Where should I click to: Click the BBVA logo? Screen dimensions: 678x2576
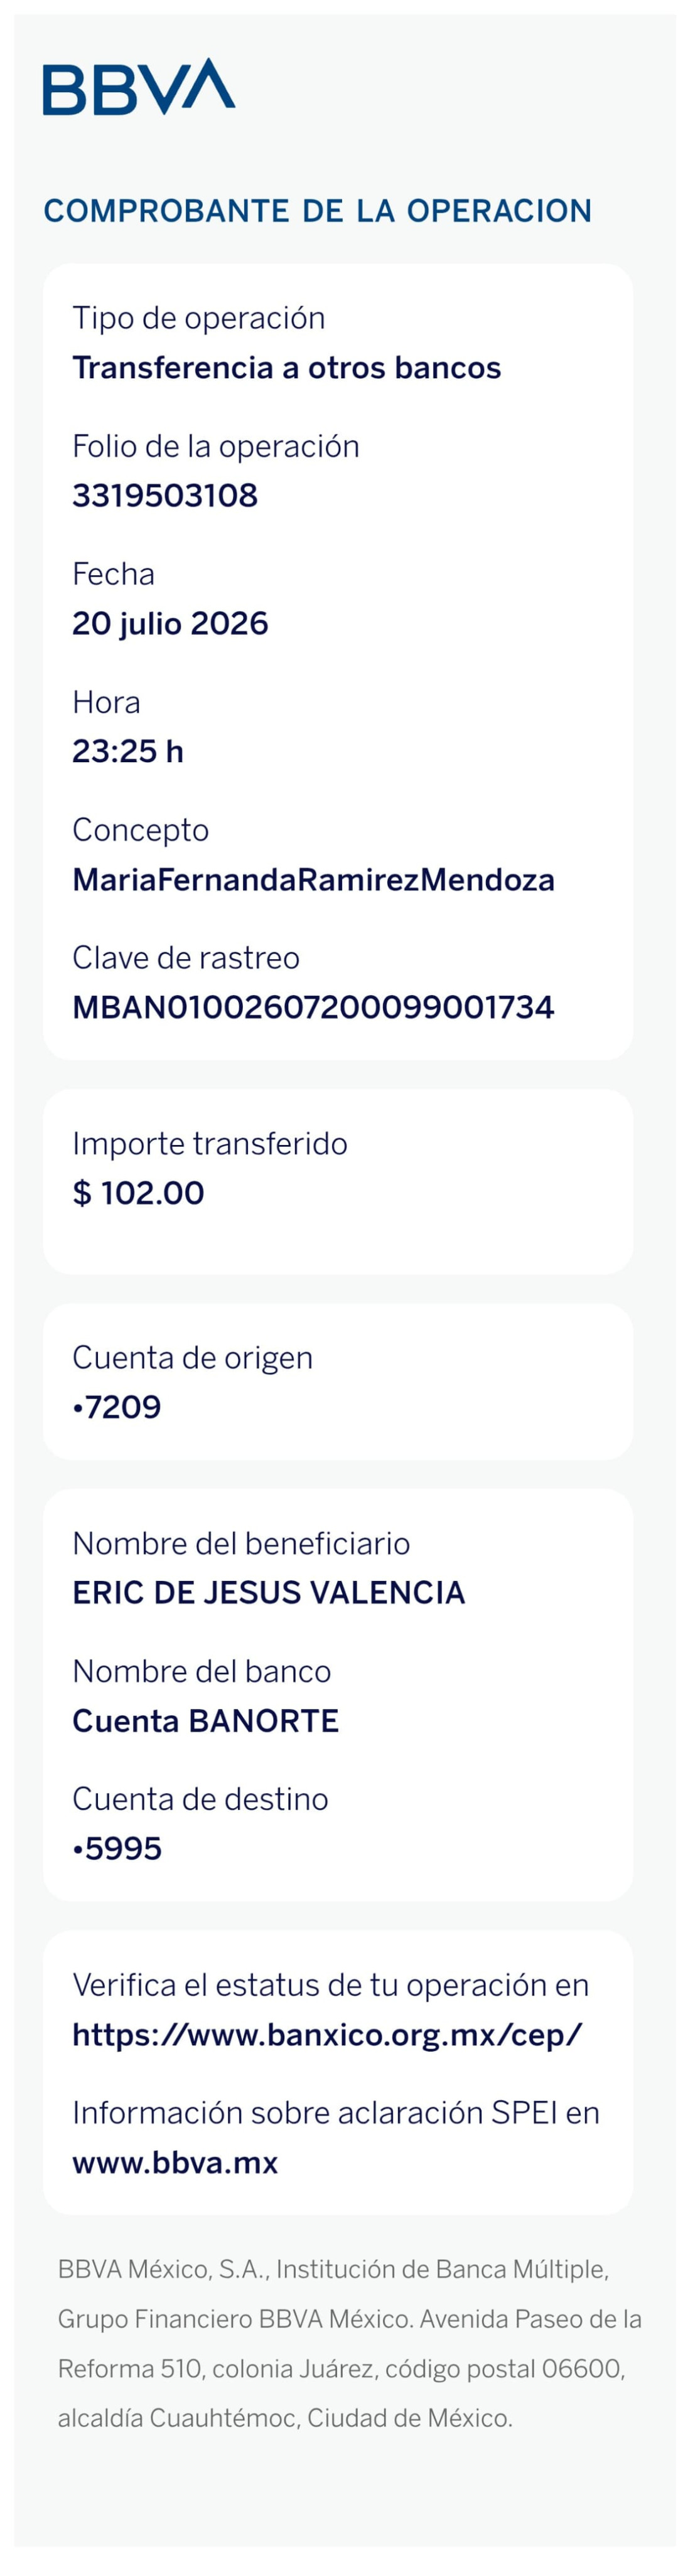(x=139, y=86)
